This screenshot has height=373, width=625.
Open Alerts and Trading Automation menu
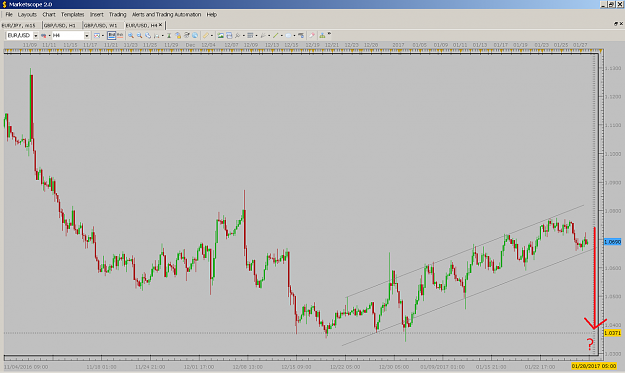(x=166, y=14)
